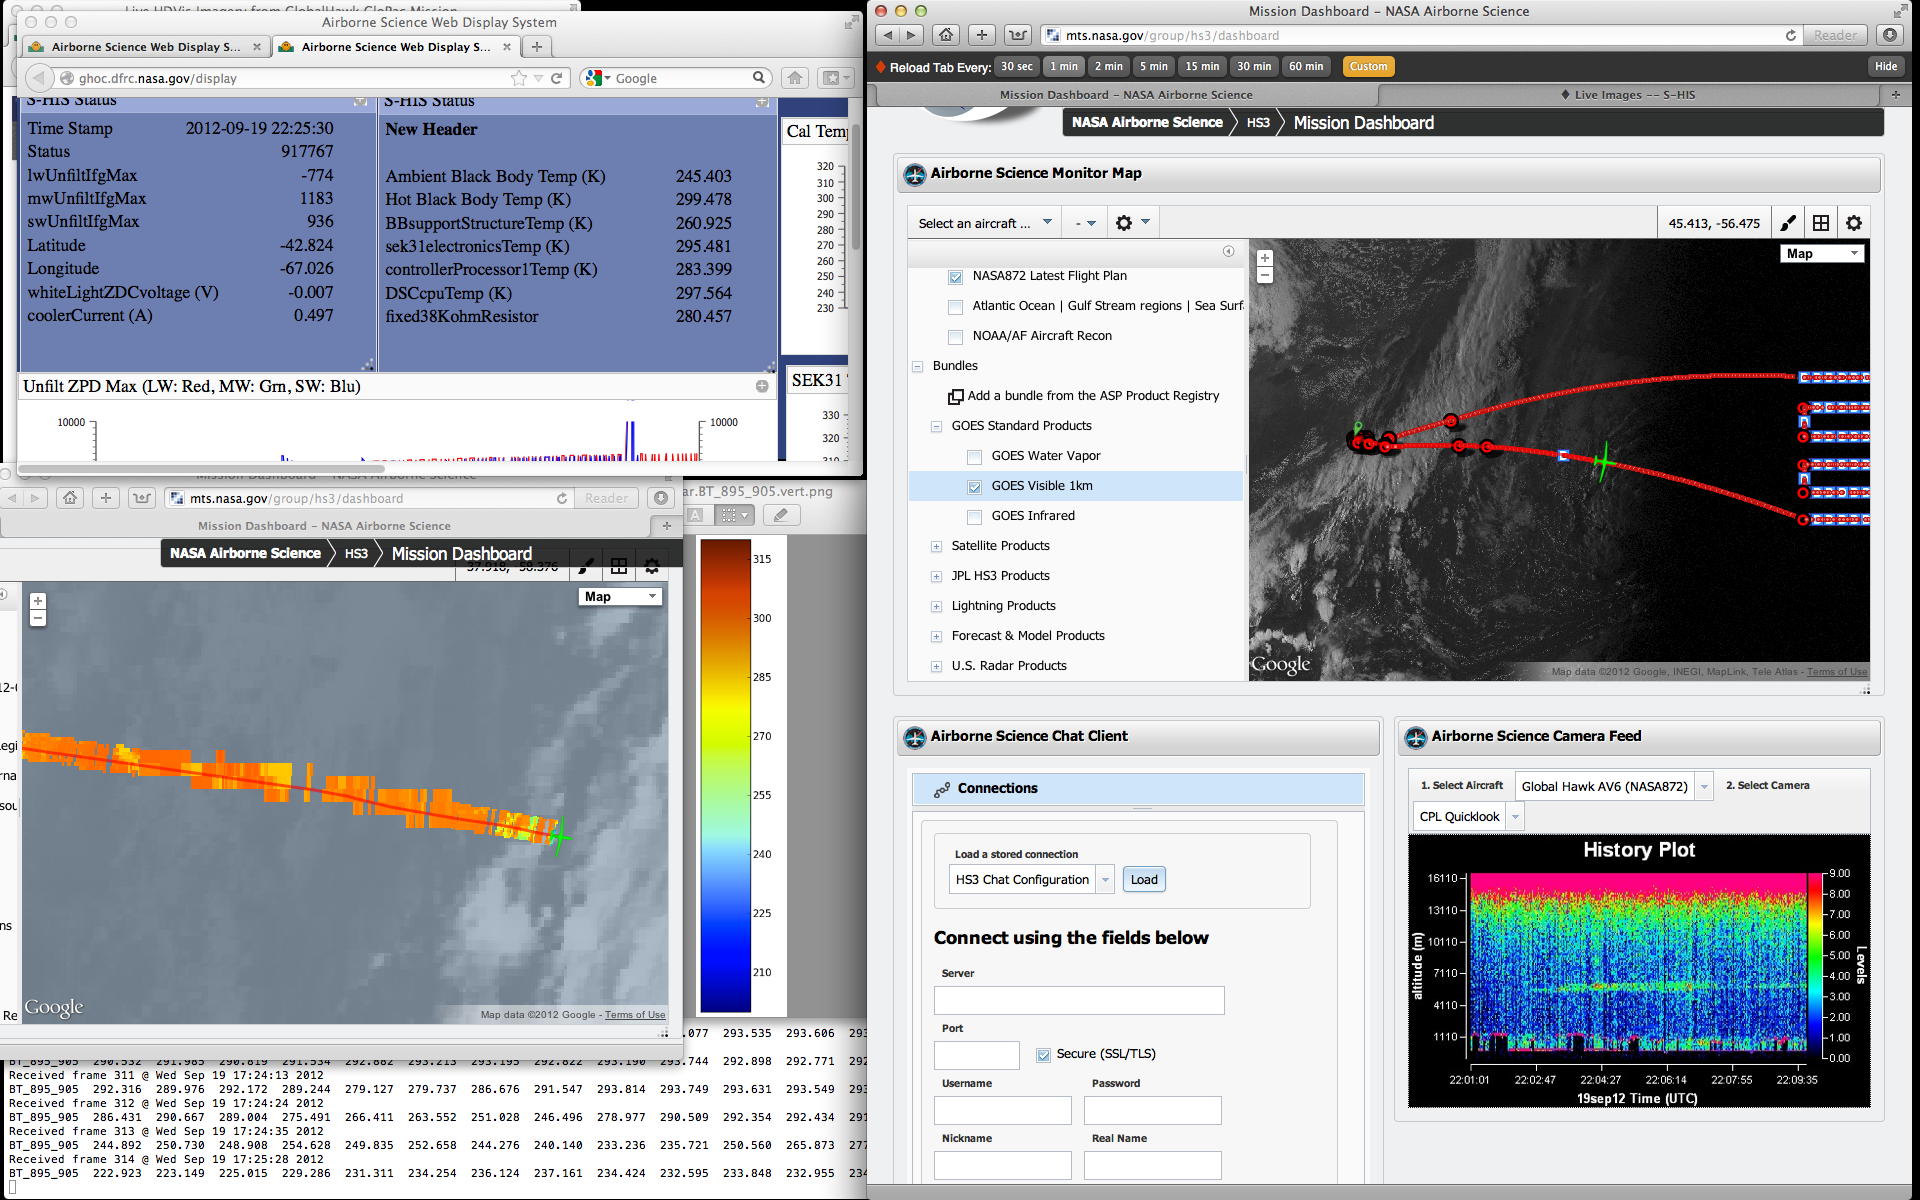This screenshot has height=1200, width=1920.
Task: Zoom out on the satellite map
Action: click(1265, 275)
